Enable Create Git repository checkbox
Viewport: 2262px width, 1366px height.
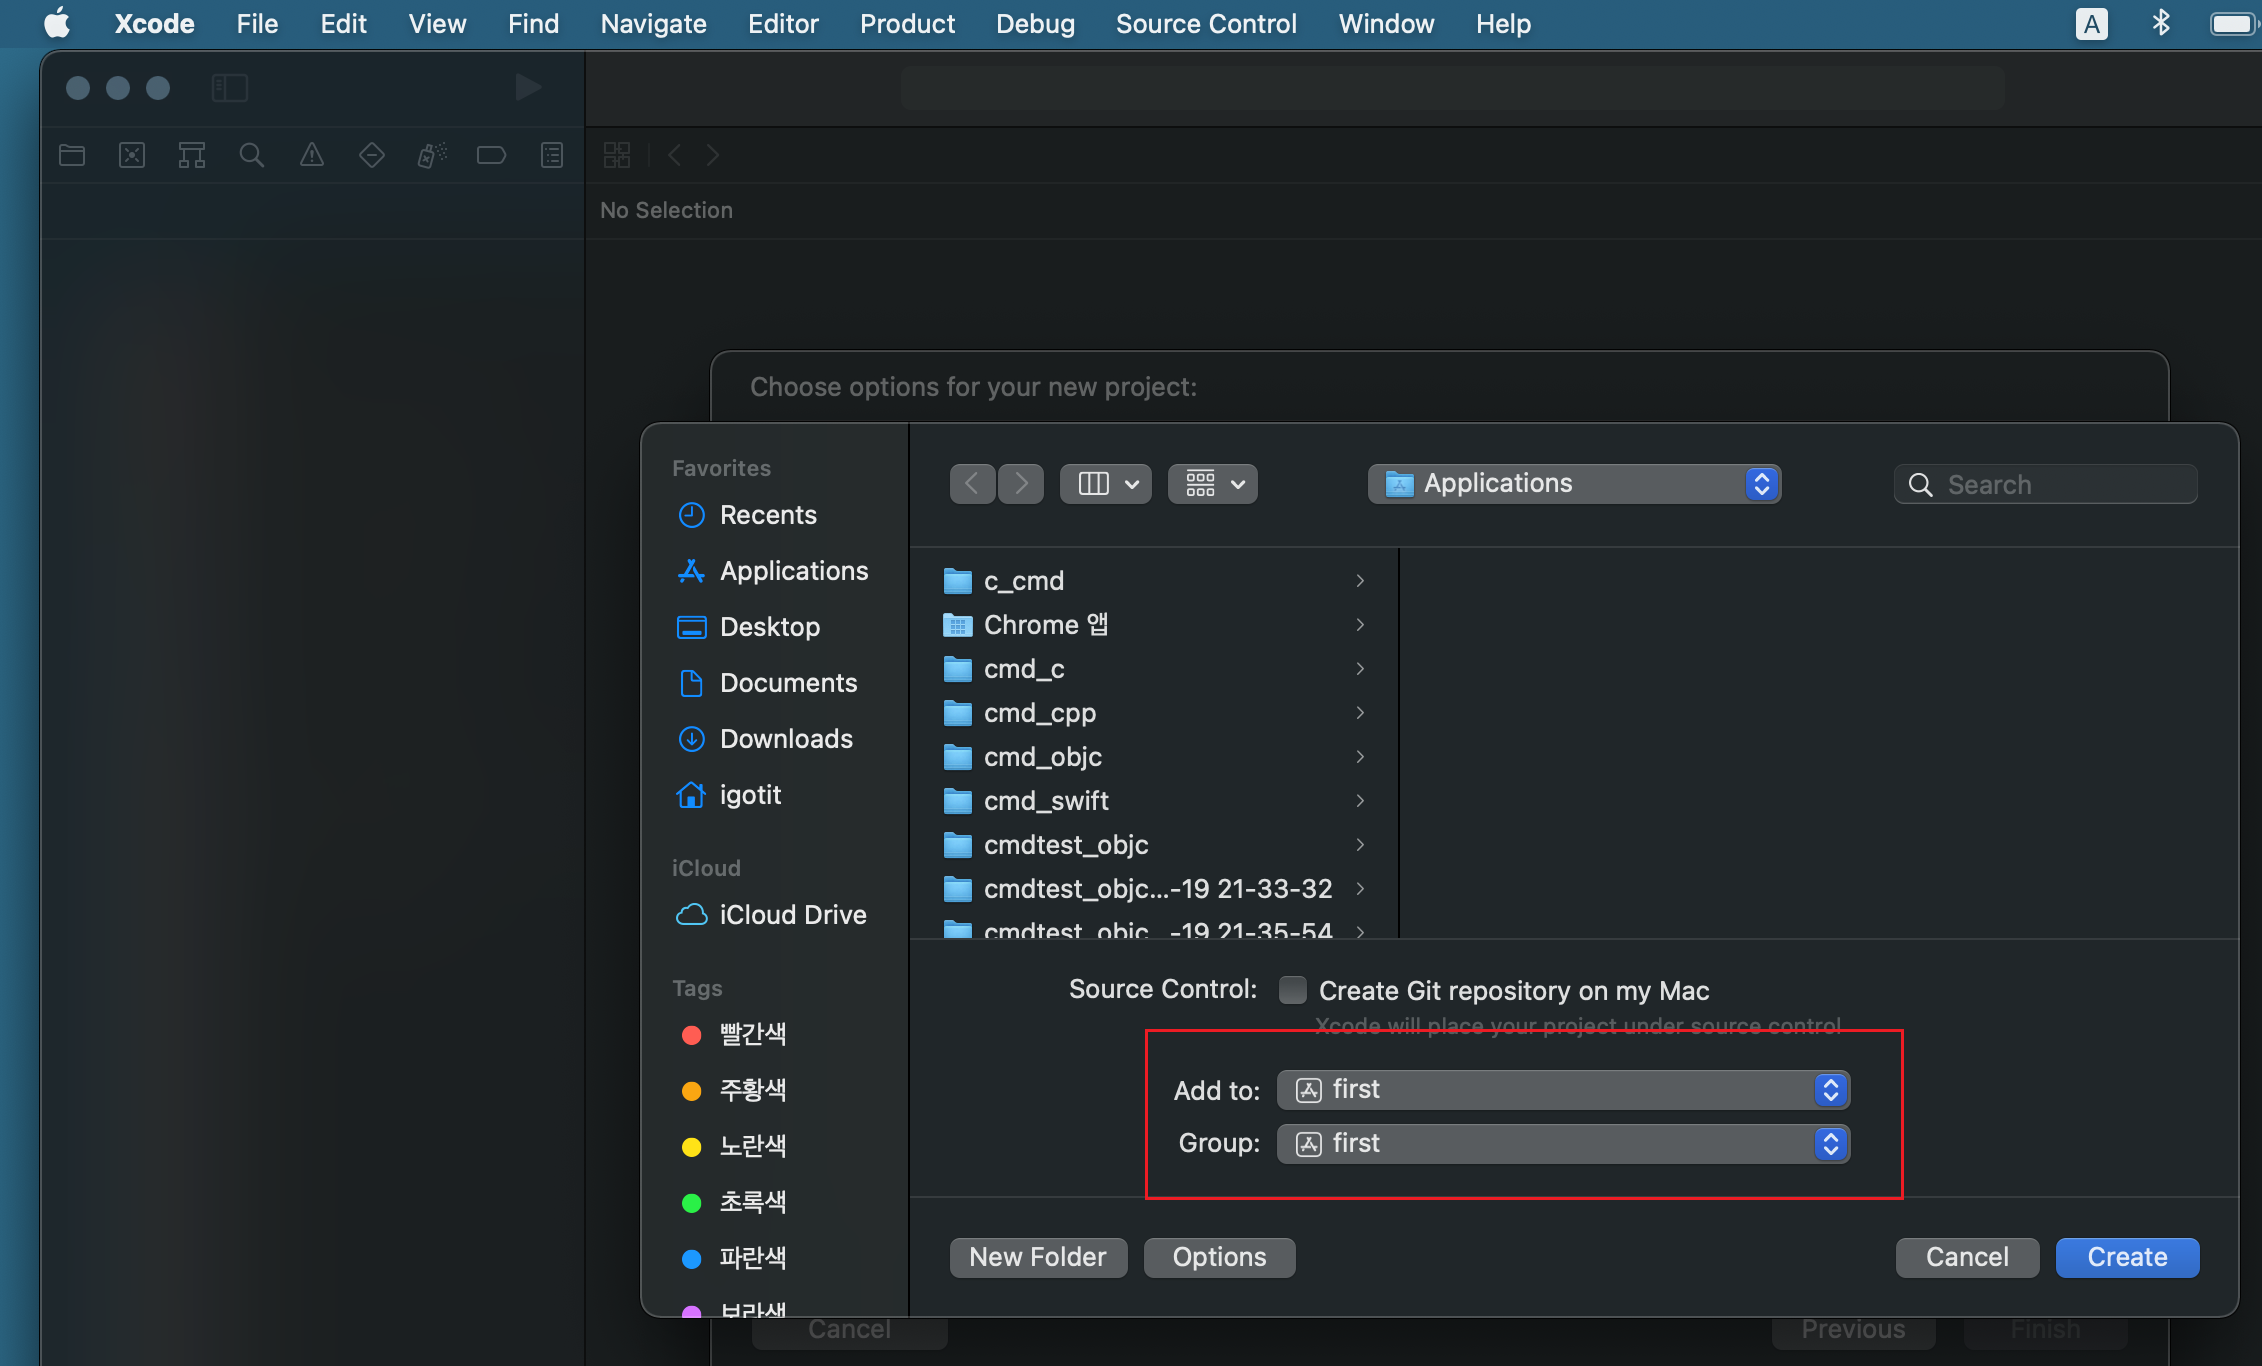1293,990
